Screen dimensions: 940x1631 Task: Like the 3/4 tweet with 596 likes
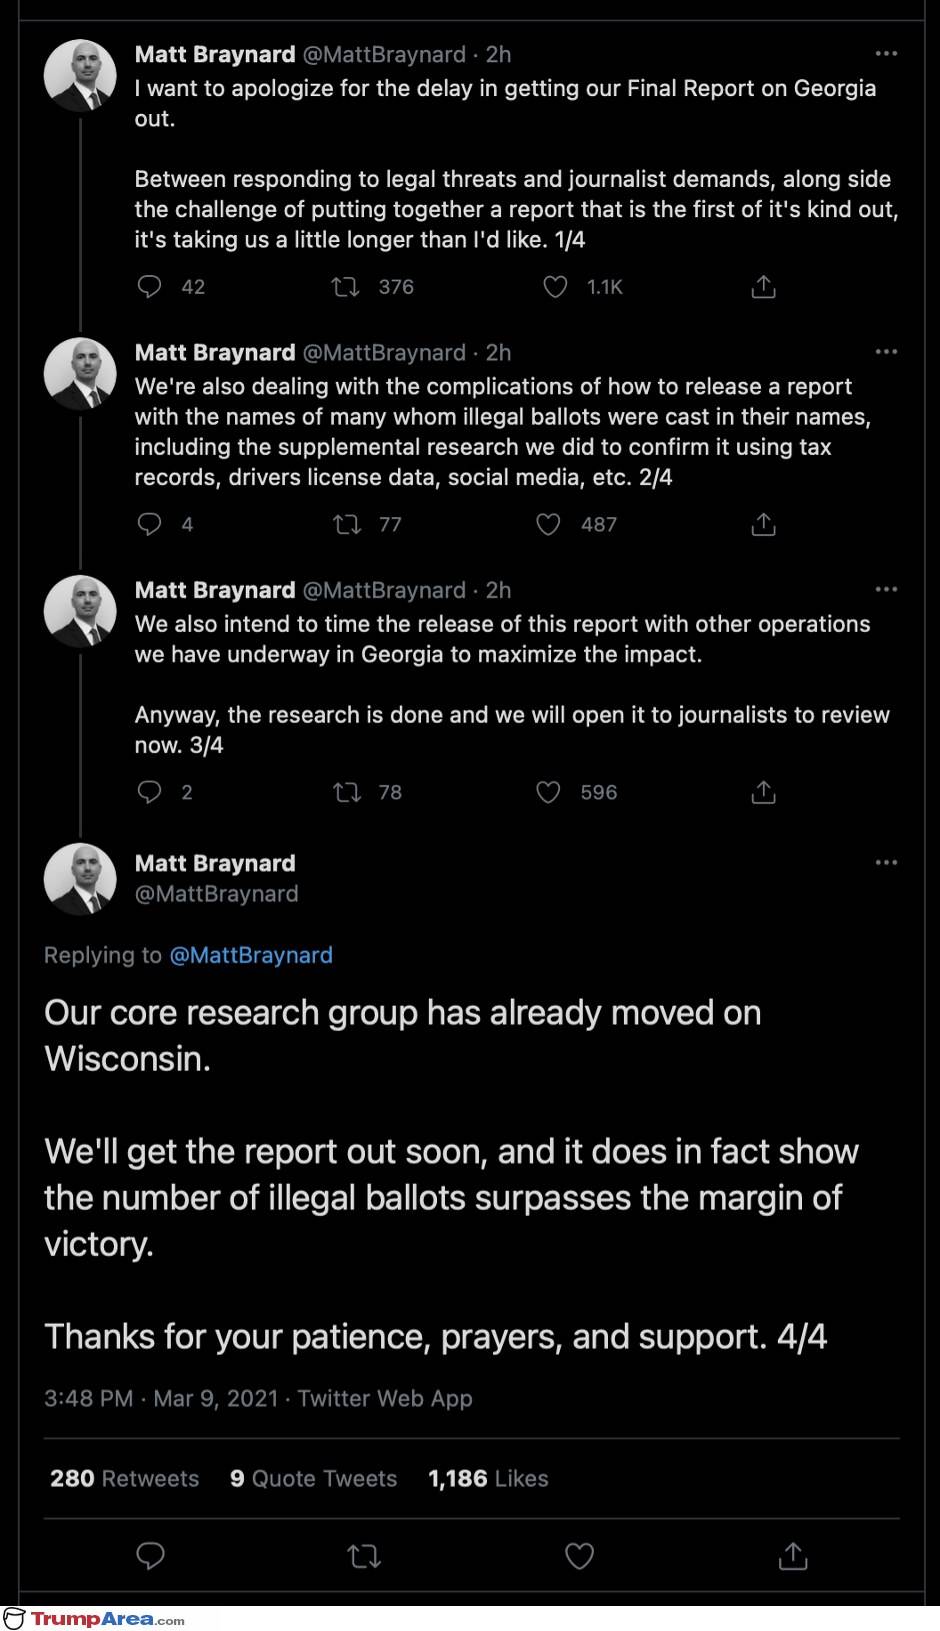pos(548,792)
